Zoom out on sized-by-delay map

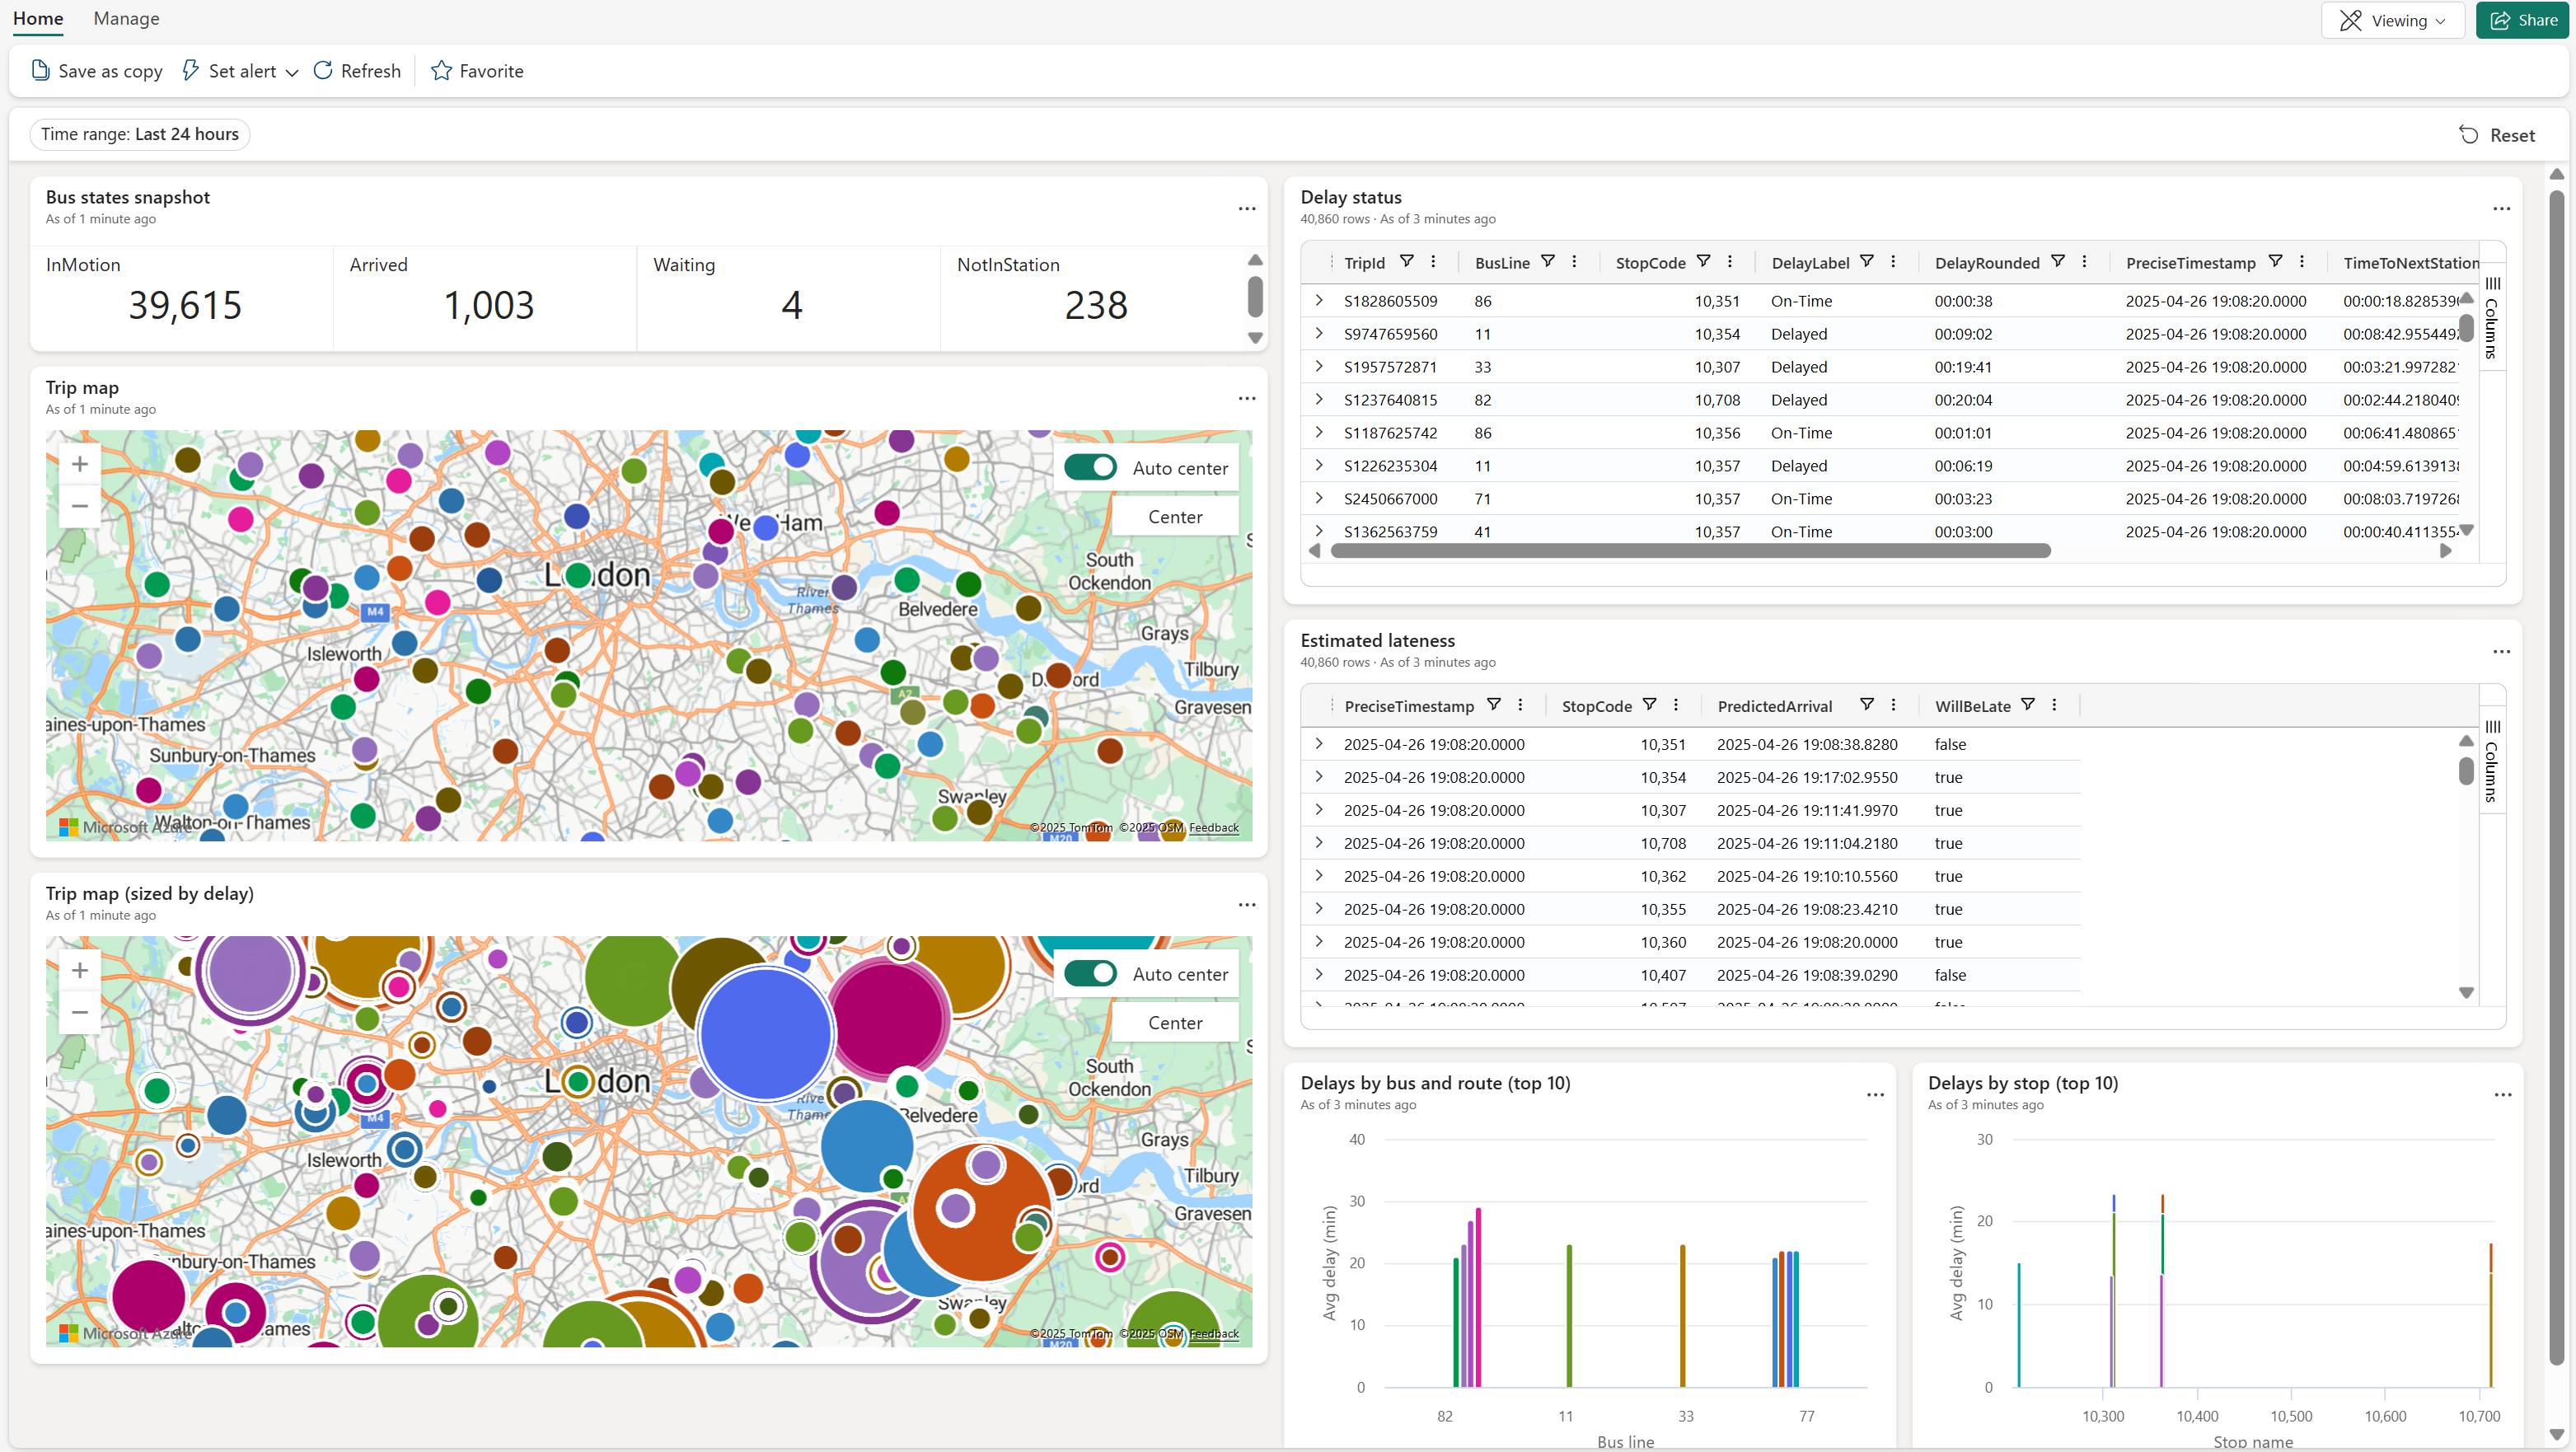pyautogui.click(x=80, y=1013)
